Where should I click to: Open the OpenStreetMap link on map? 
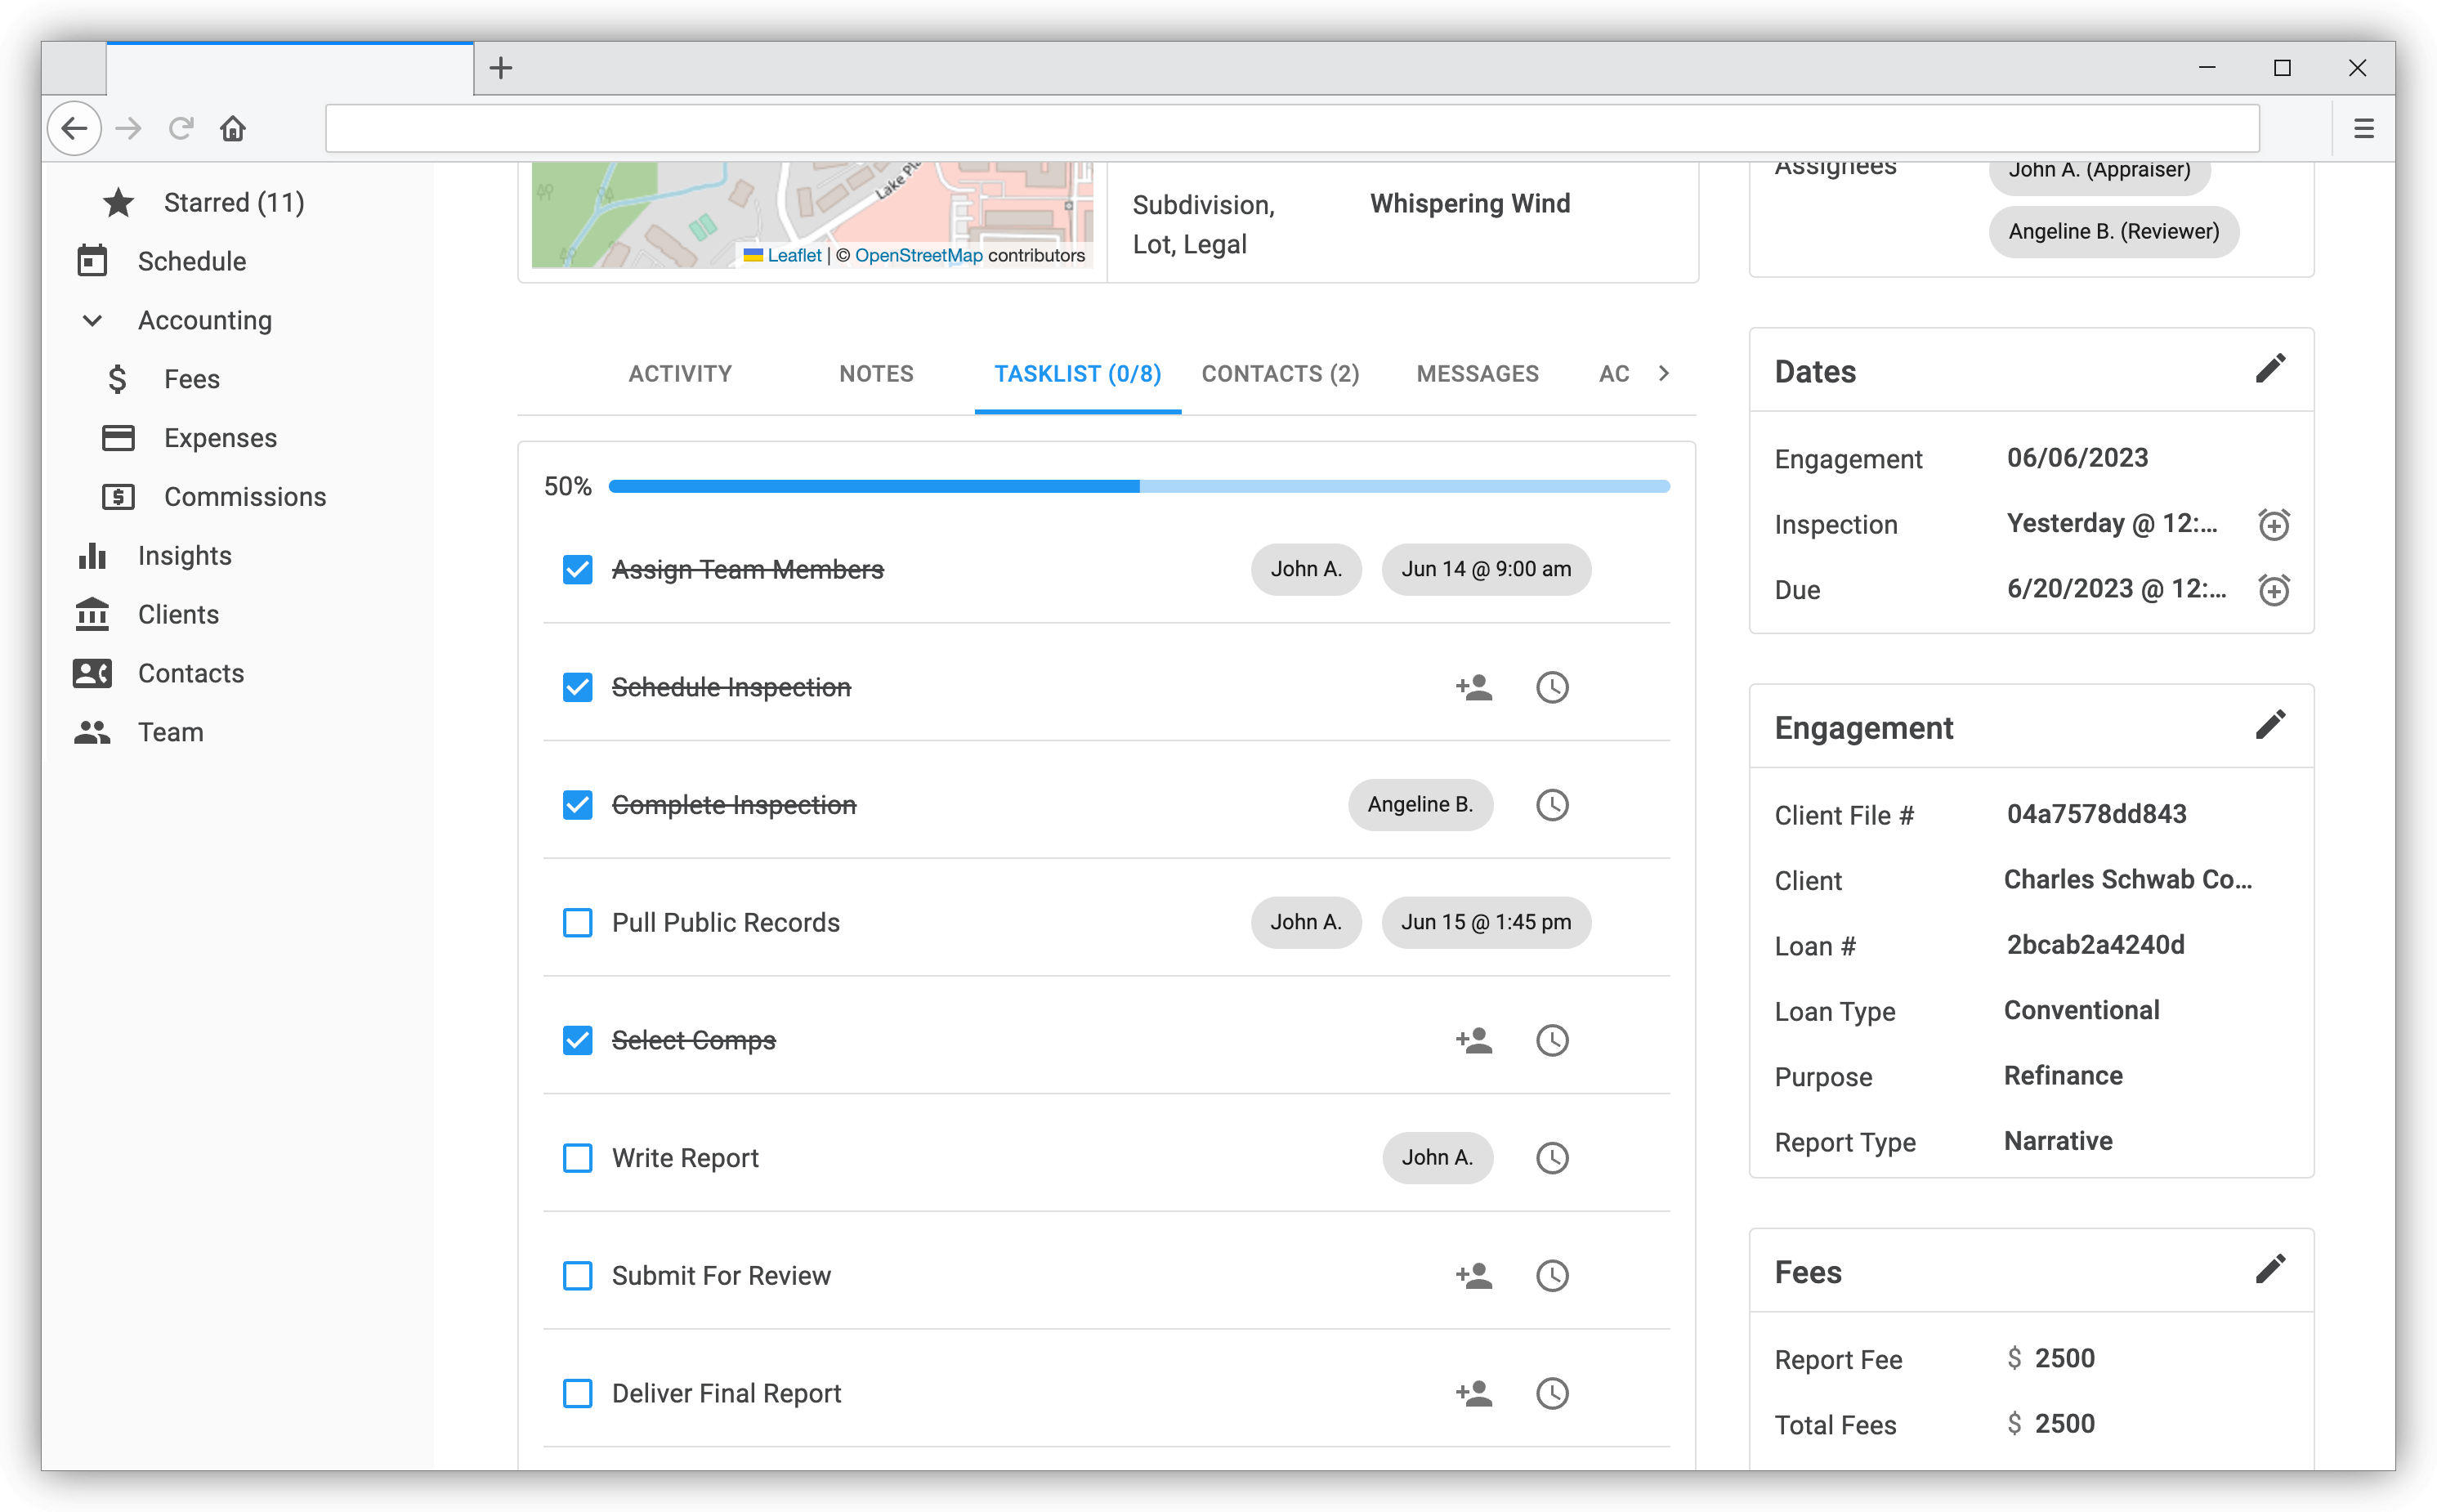pyautogui.click(x=918, y=256)
